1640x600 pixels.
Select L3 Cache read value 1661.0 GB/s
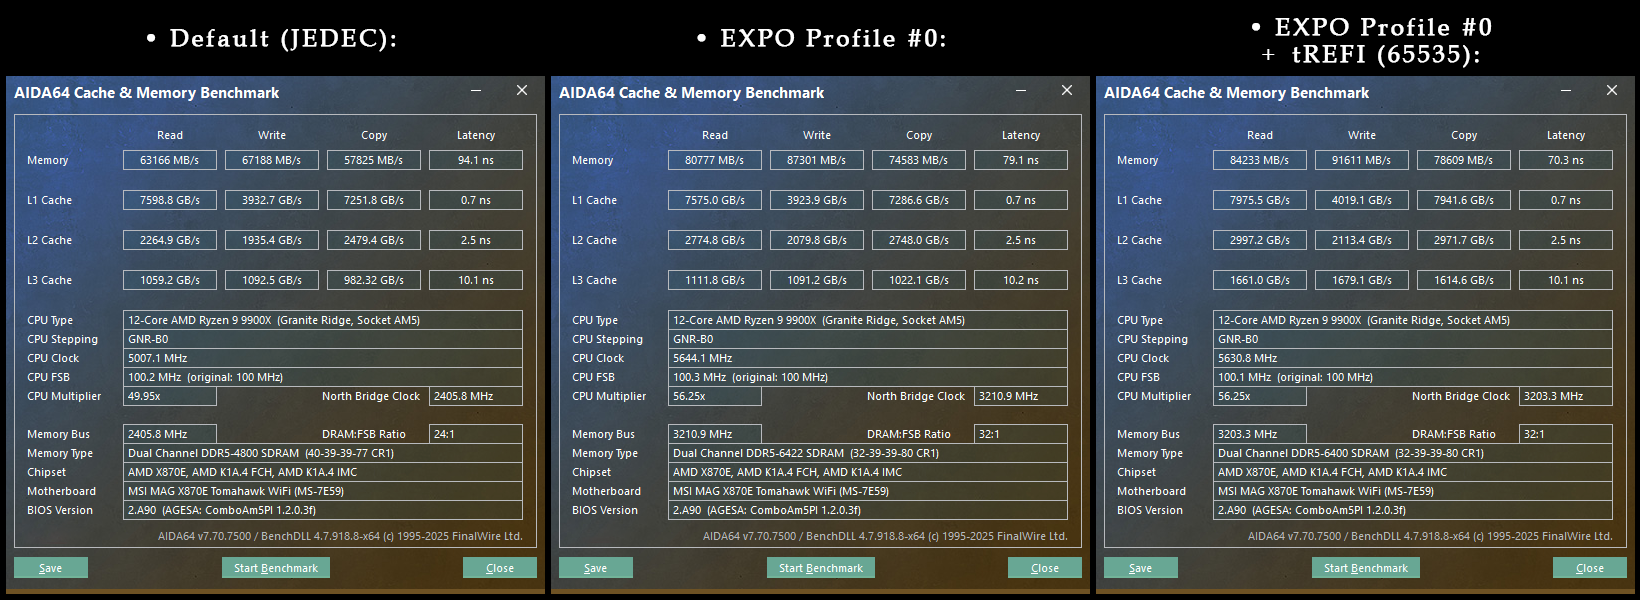point(1260,280)
